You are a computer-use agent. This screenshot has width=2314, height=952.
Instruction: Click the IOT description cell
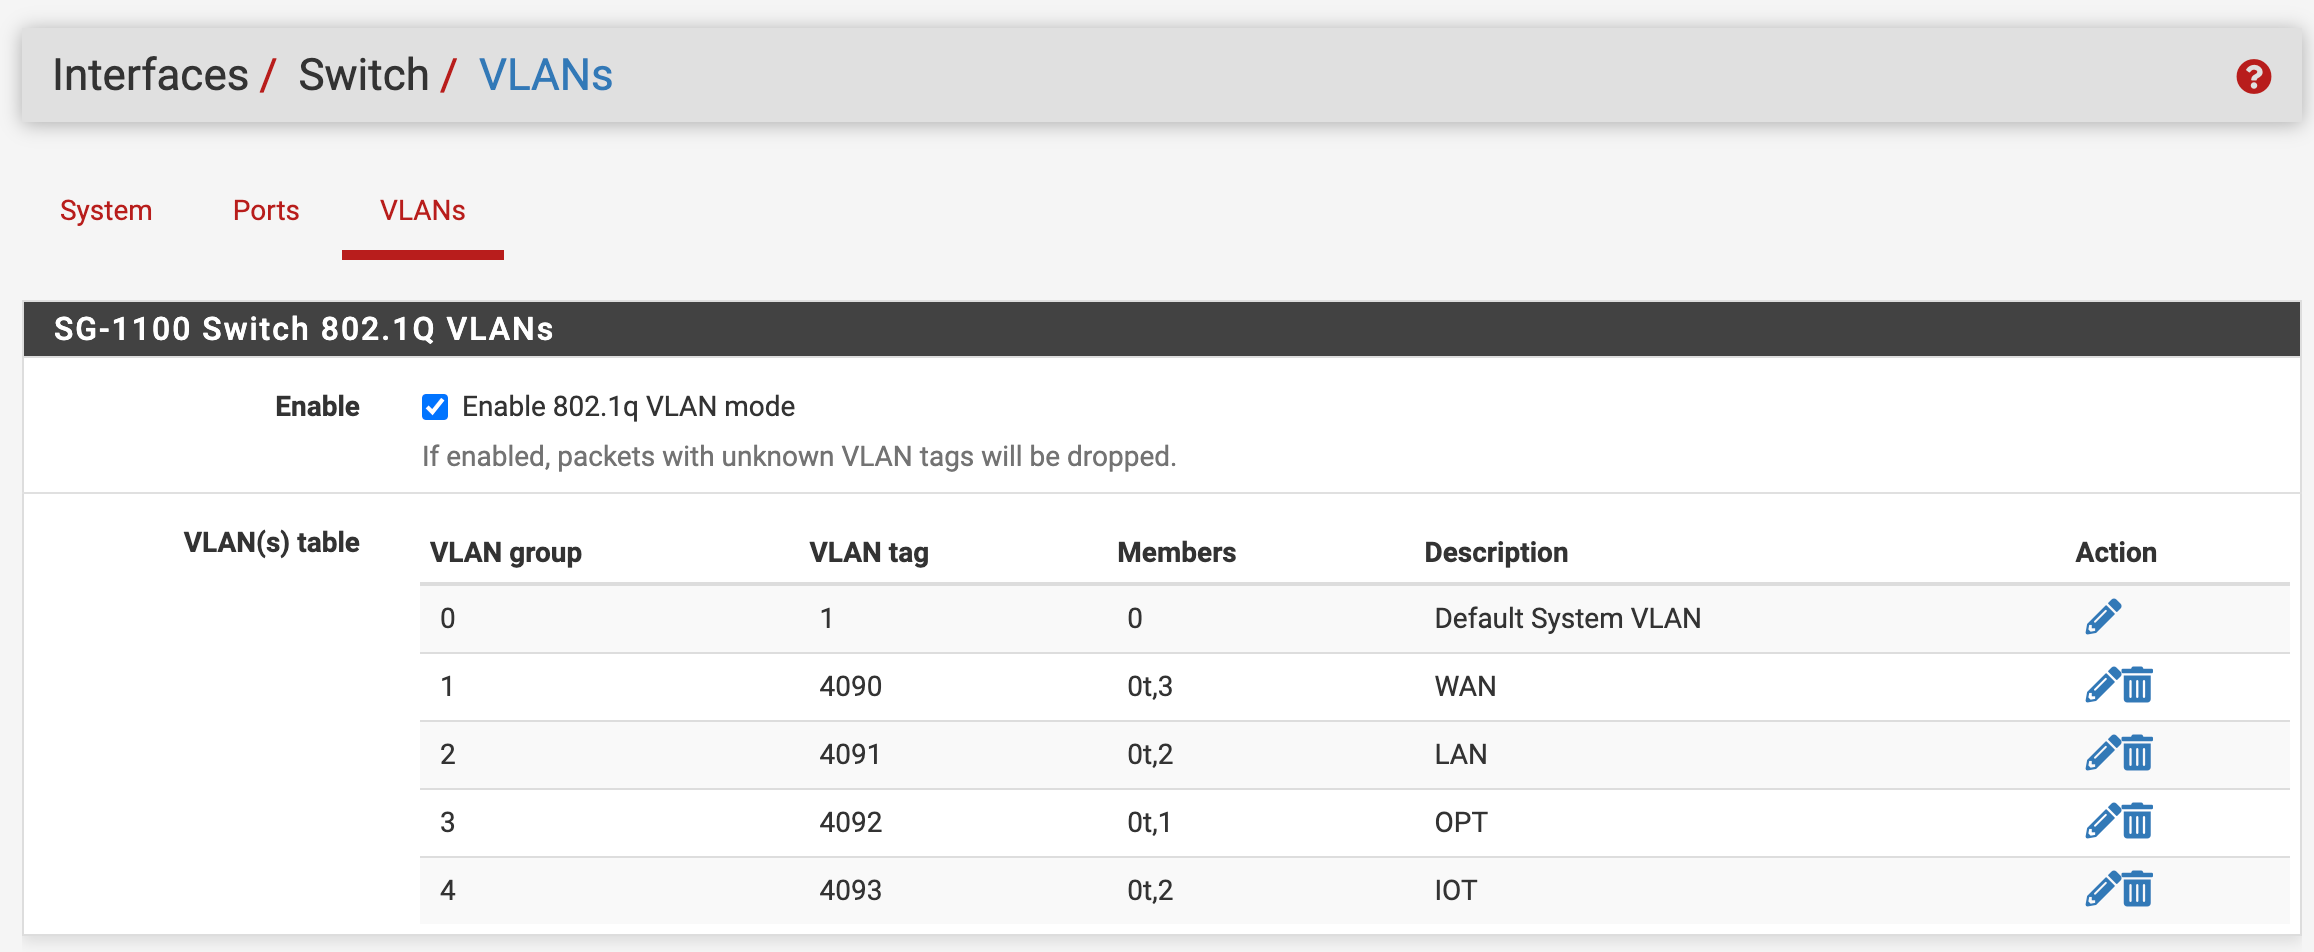(x=1455, y=890)
